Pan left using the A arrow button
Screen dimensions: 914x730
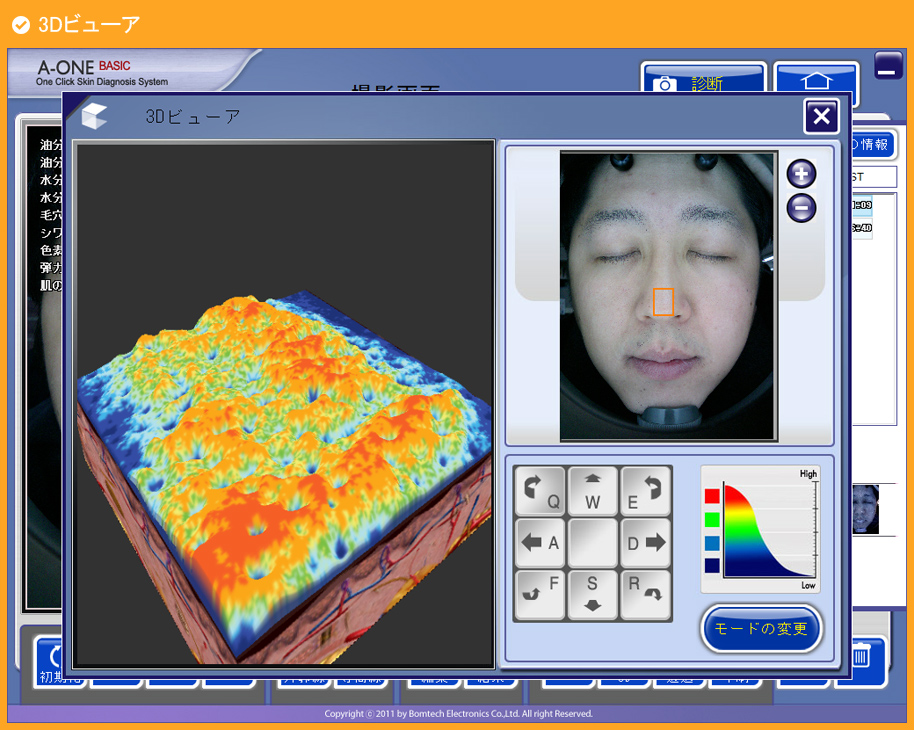pyautogui.click(x=540, y=543)
